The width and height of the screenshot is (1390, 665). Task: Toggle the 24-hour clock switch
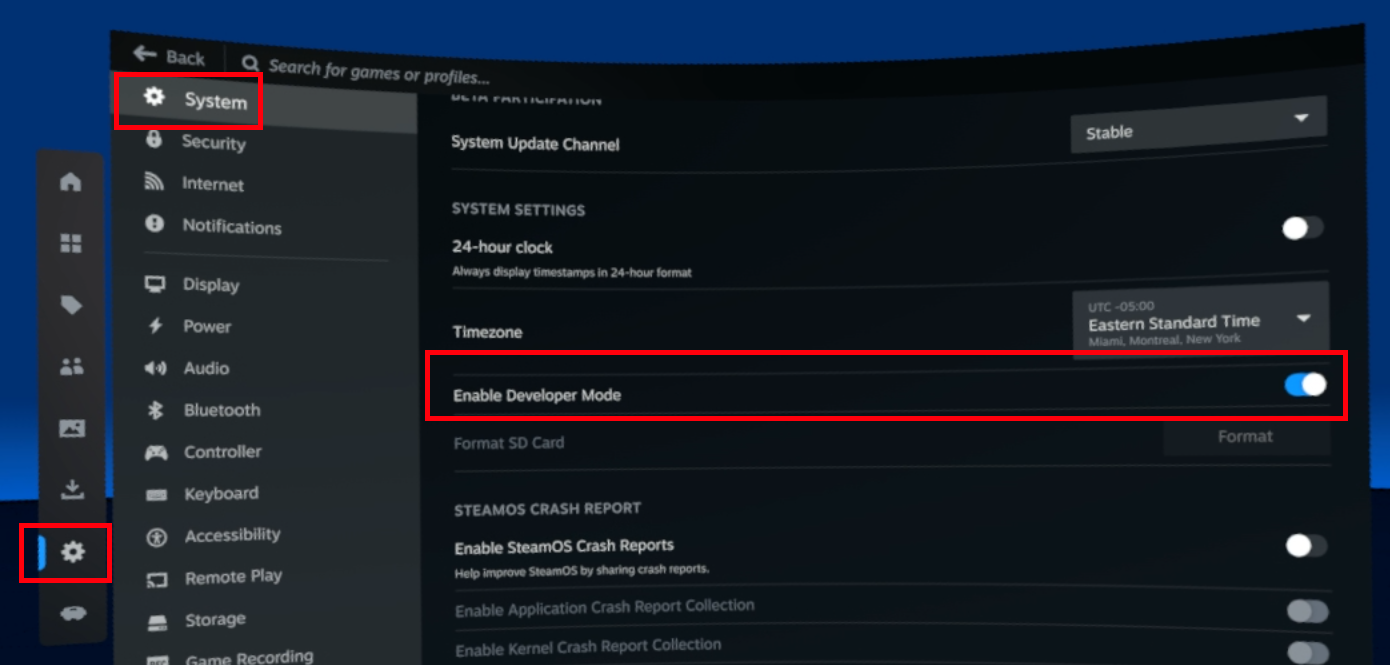1302,228
